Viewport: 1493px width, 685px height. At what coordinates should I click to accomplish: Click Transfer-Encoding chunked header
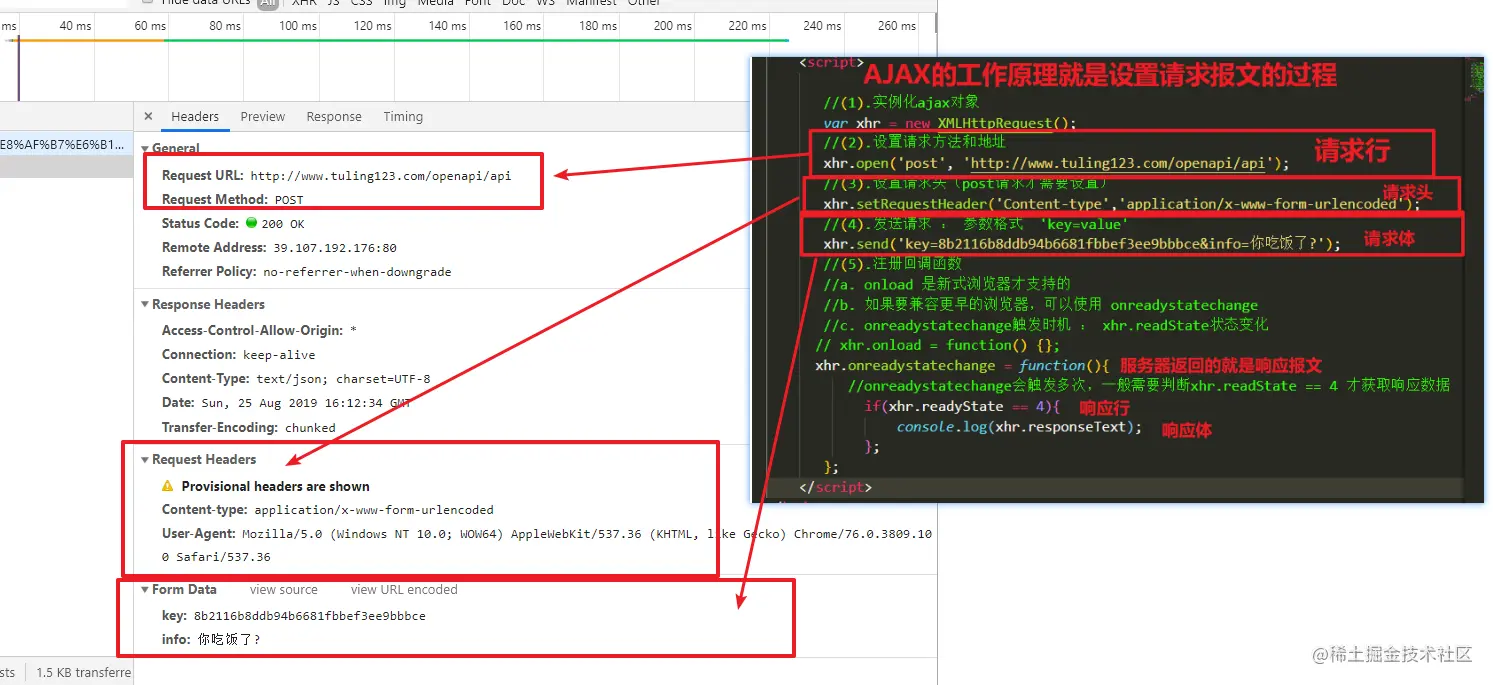[x=249, y=427]
